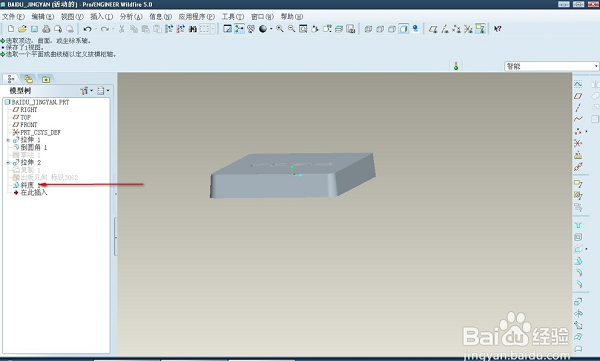This screenshot has height=361, width=600.
Task: Click the Shading display sphere icon
Action: tap(263, 29)
